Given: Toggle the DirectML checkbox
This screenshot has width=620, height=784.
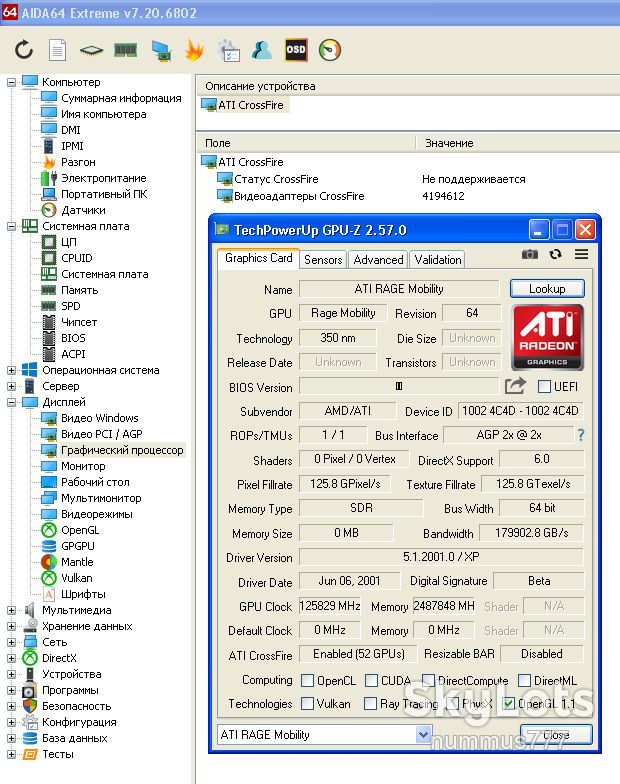Looking at the screenshot, I should [x=524, y=680].
